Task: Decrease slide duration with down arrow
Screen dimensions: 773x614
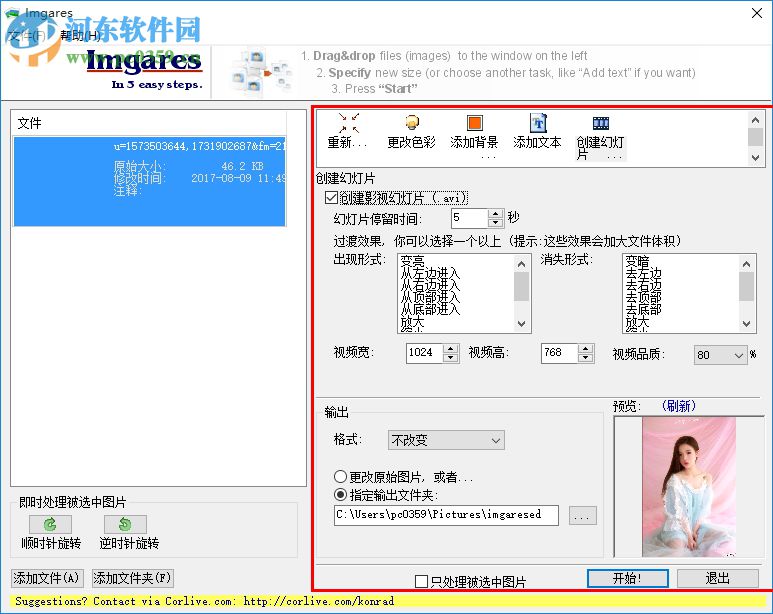Action: [495, 223]
